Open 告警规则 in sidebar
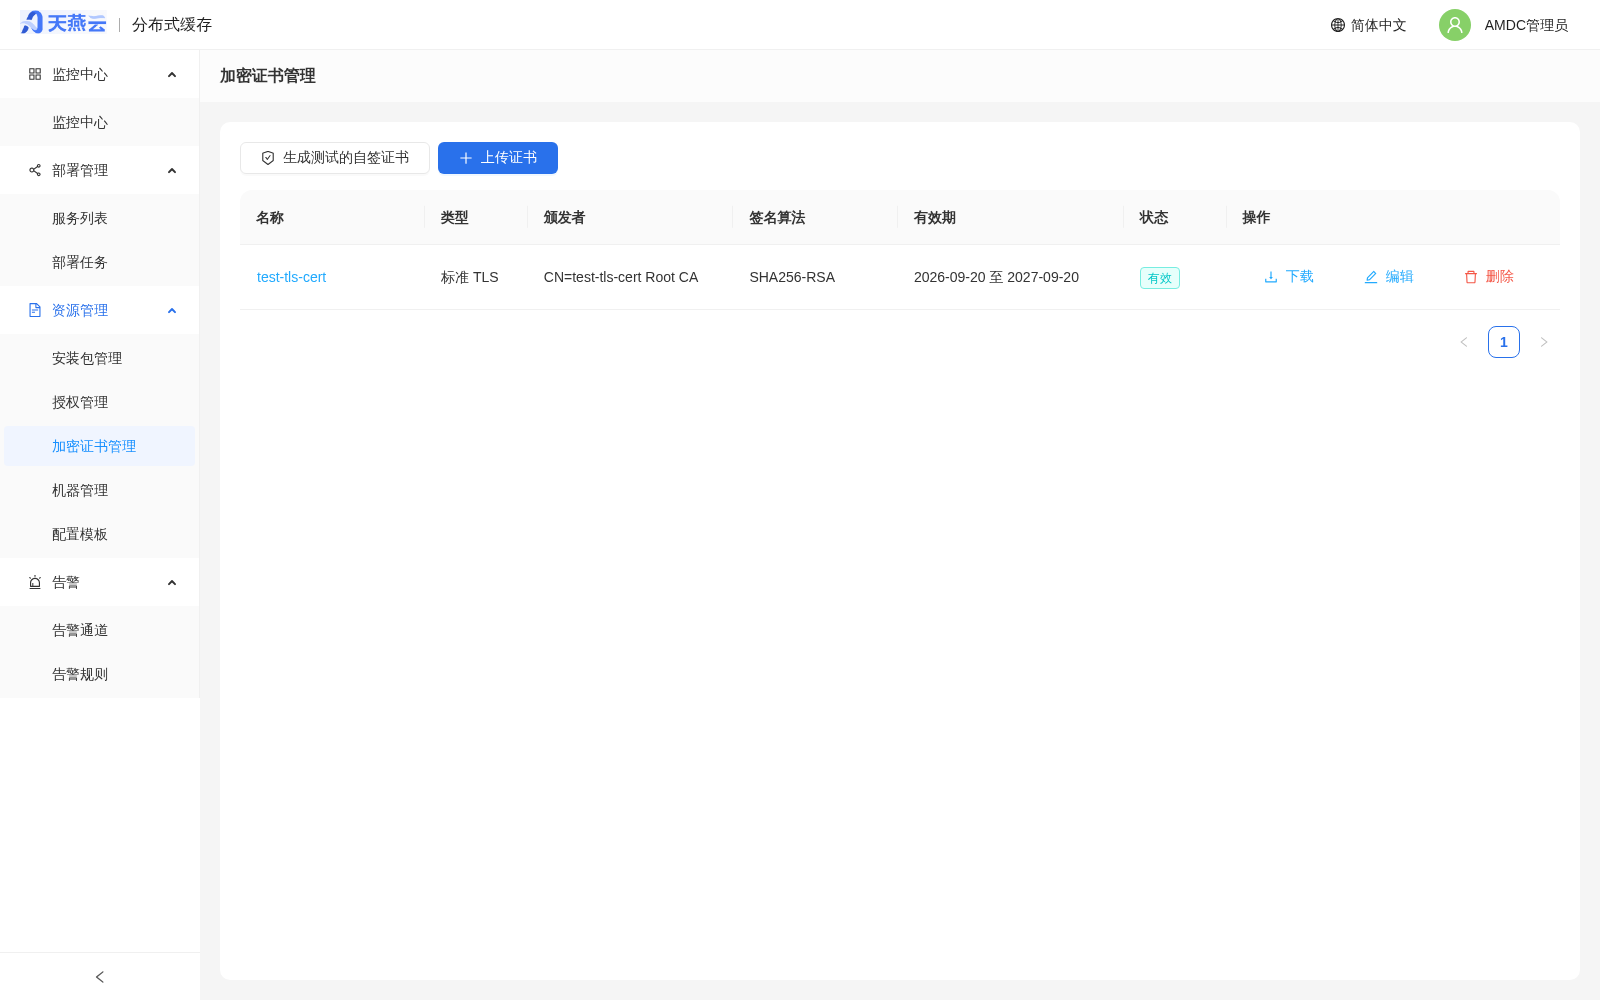 click(x=100, y=674)
